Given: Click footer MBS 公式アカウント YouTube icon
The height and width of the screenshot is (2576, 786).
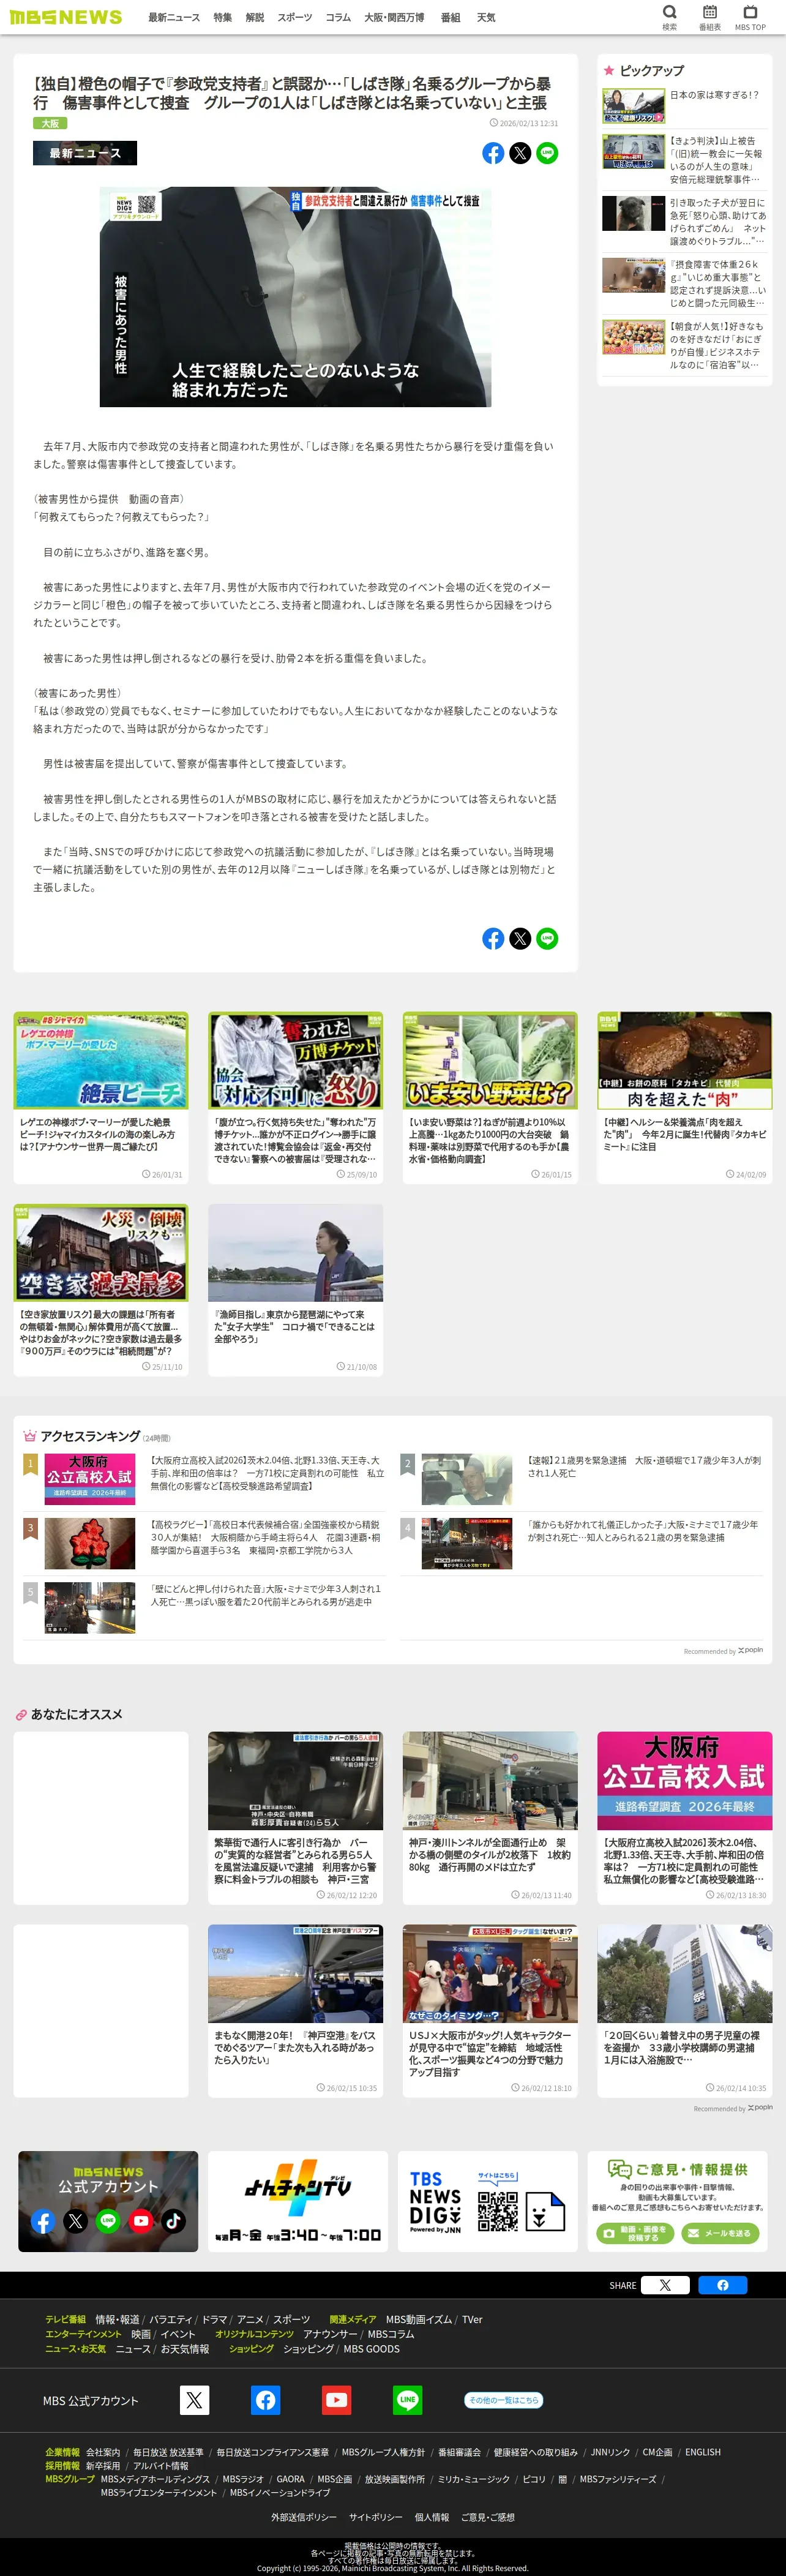Looking at the screenshot, I should (x=336, y=2400).
